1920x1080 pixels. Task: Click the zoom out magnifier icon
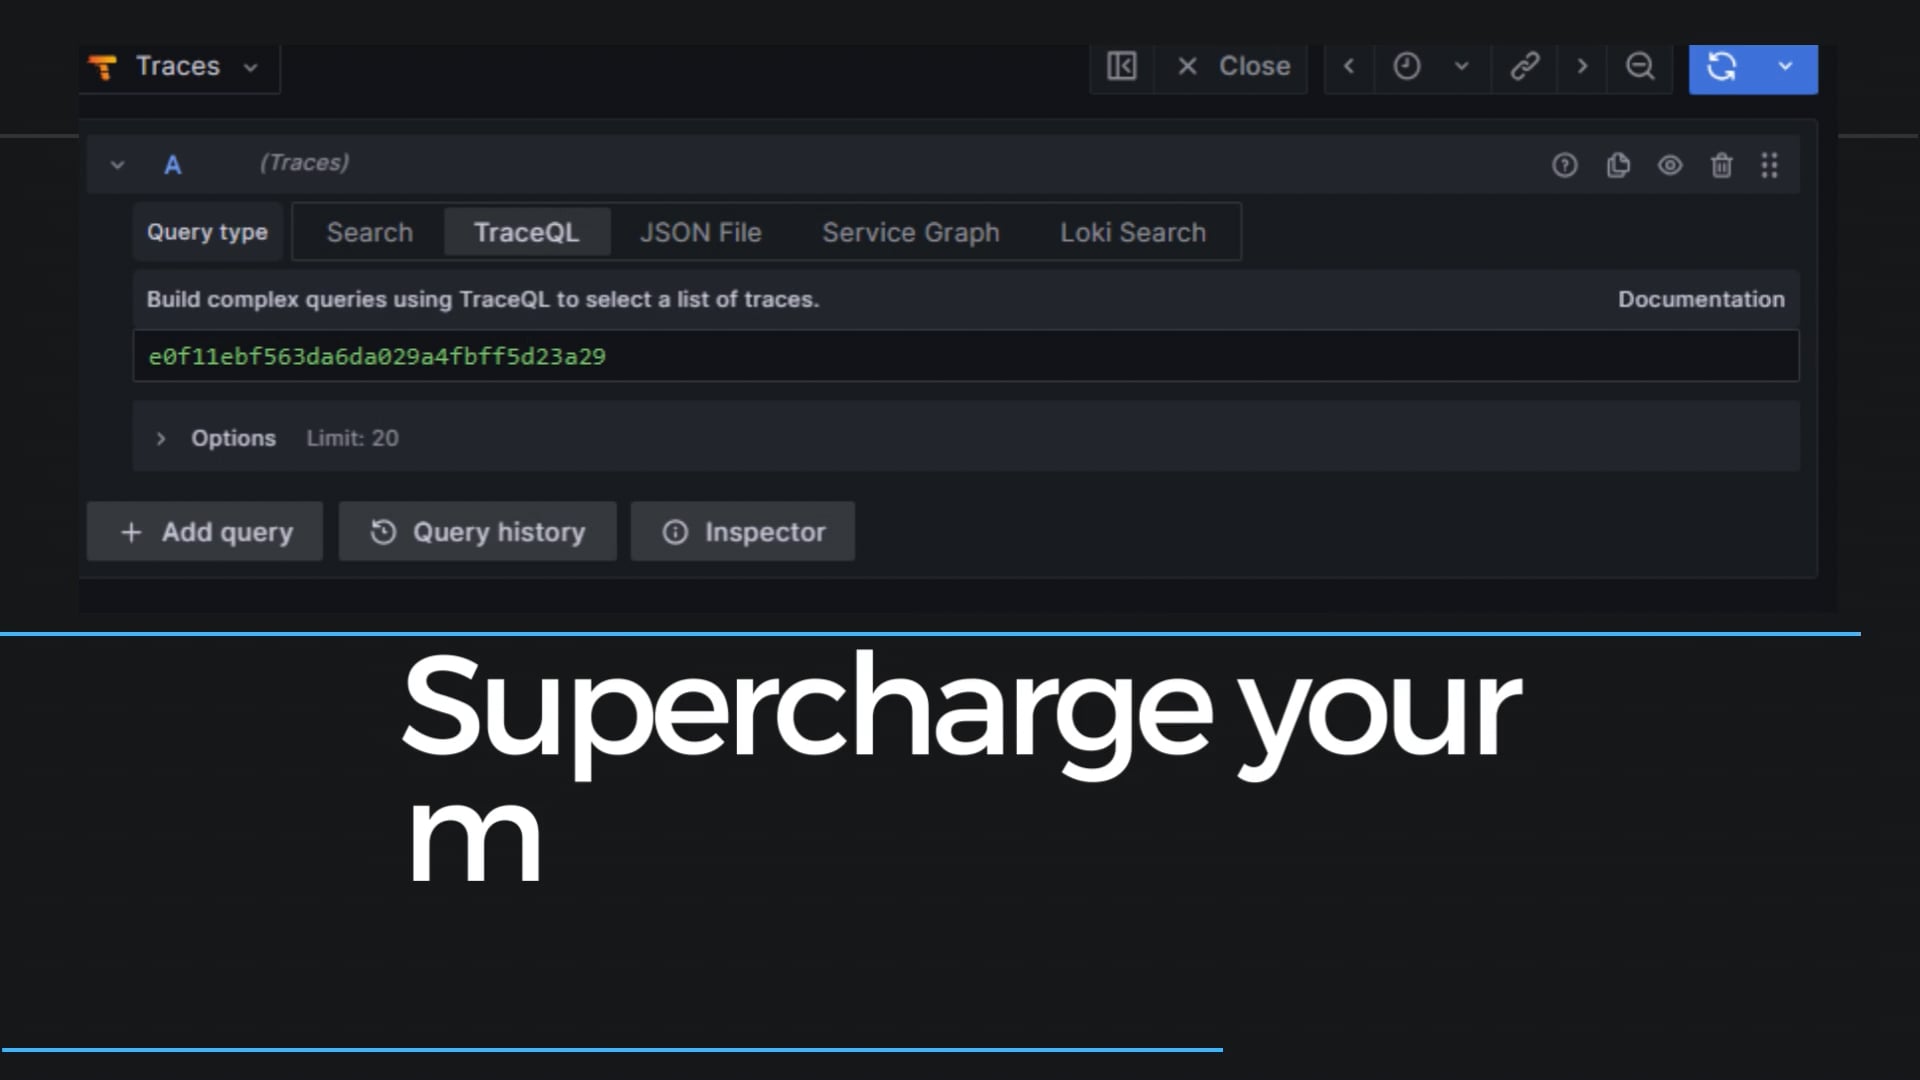click(1640, 66)
